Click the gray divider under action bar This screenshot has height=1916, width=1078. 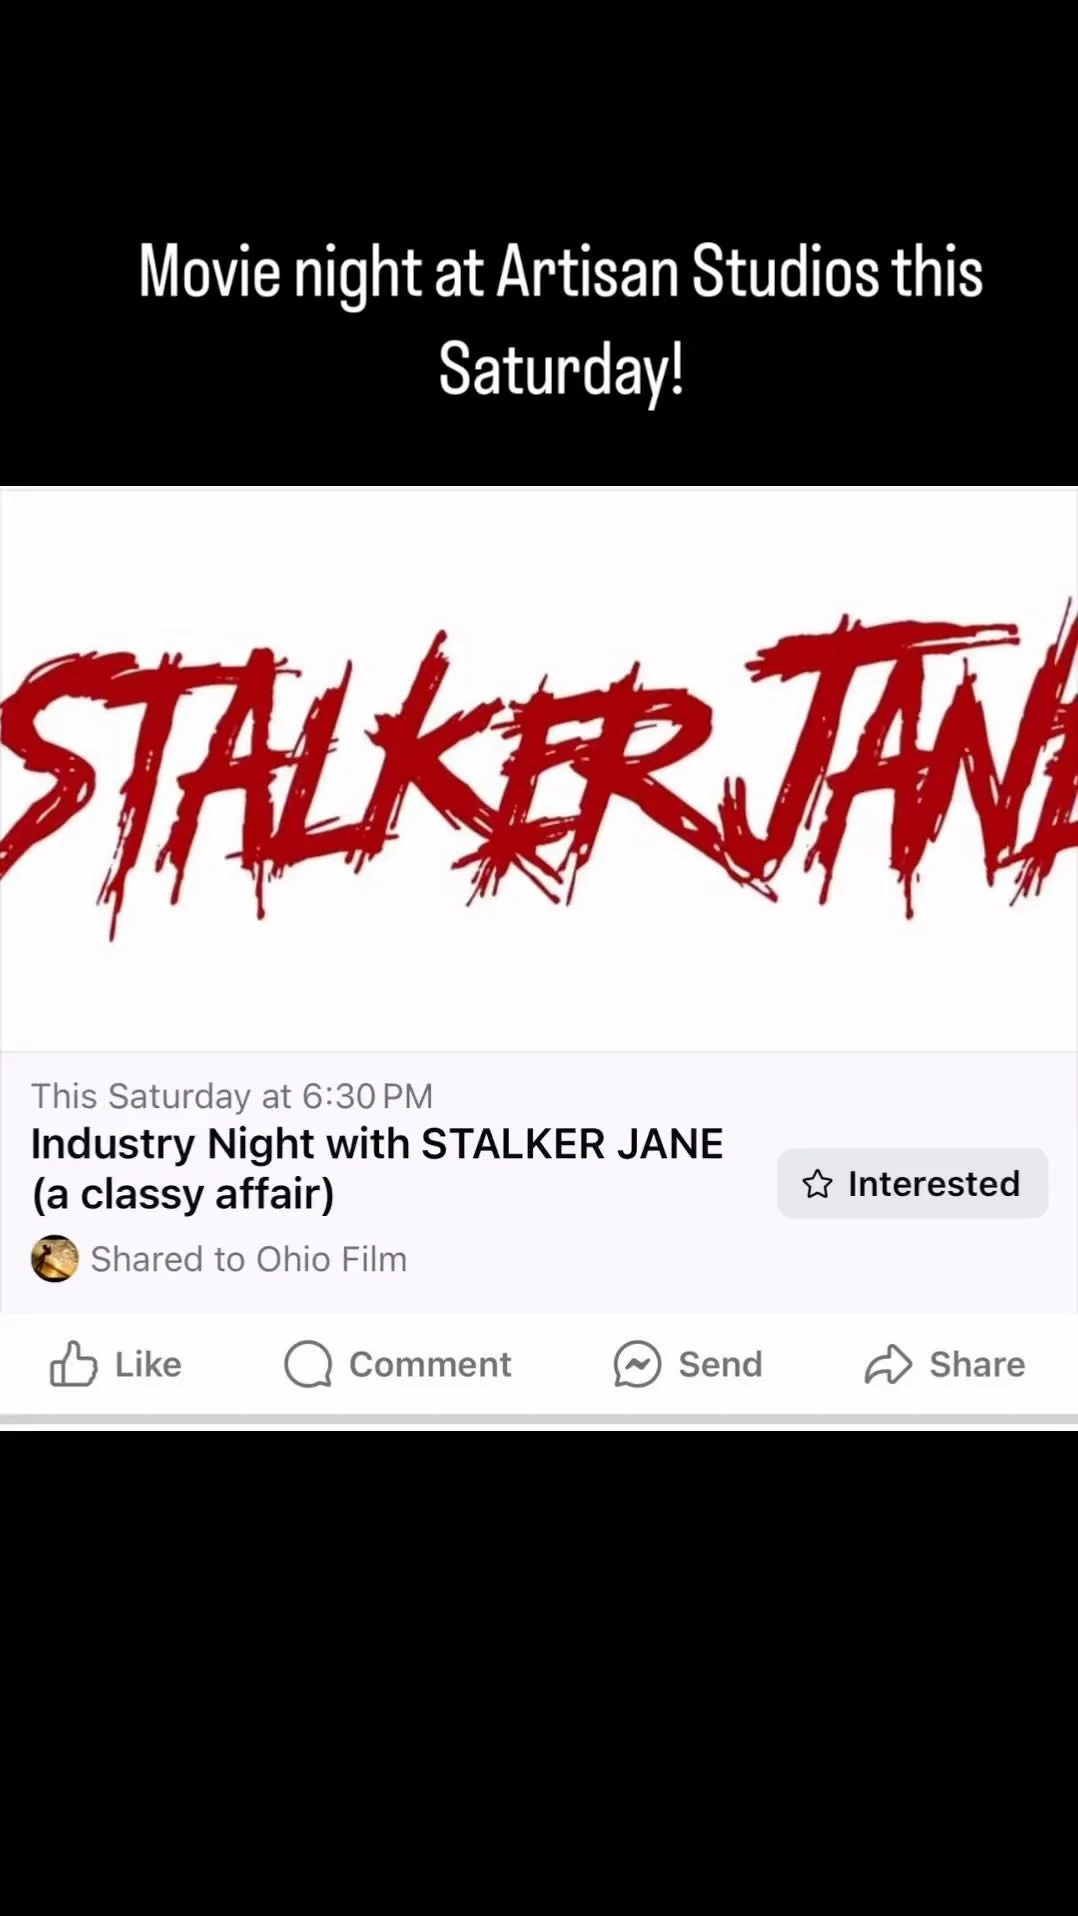(539, 1419)
